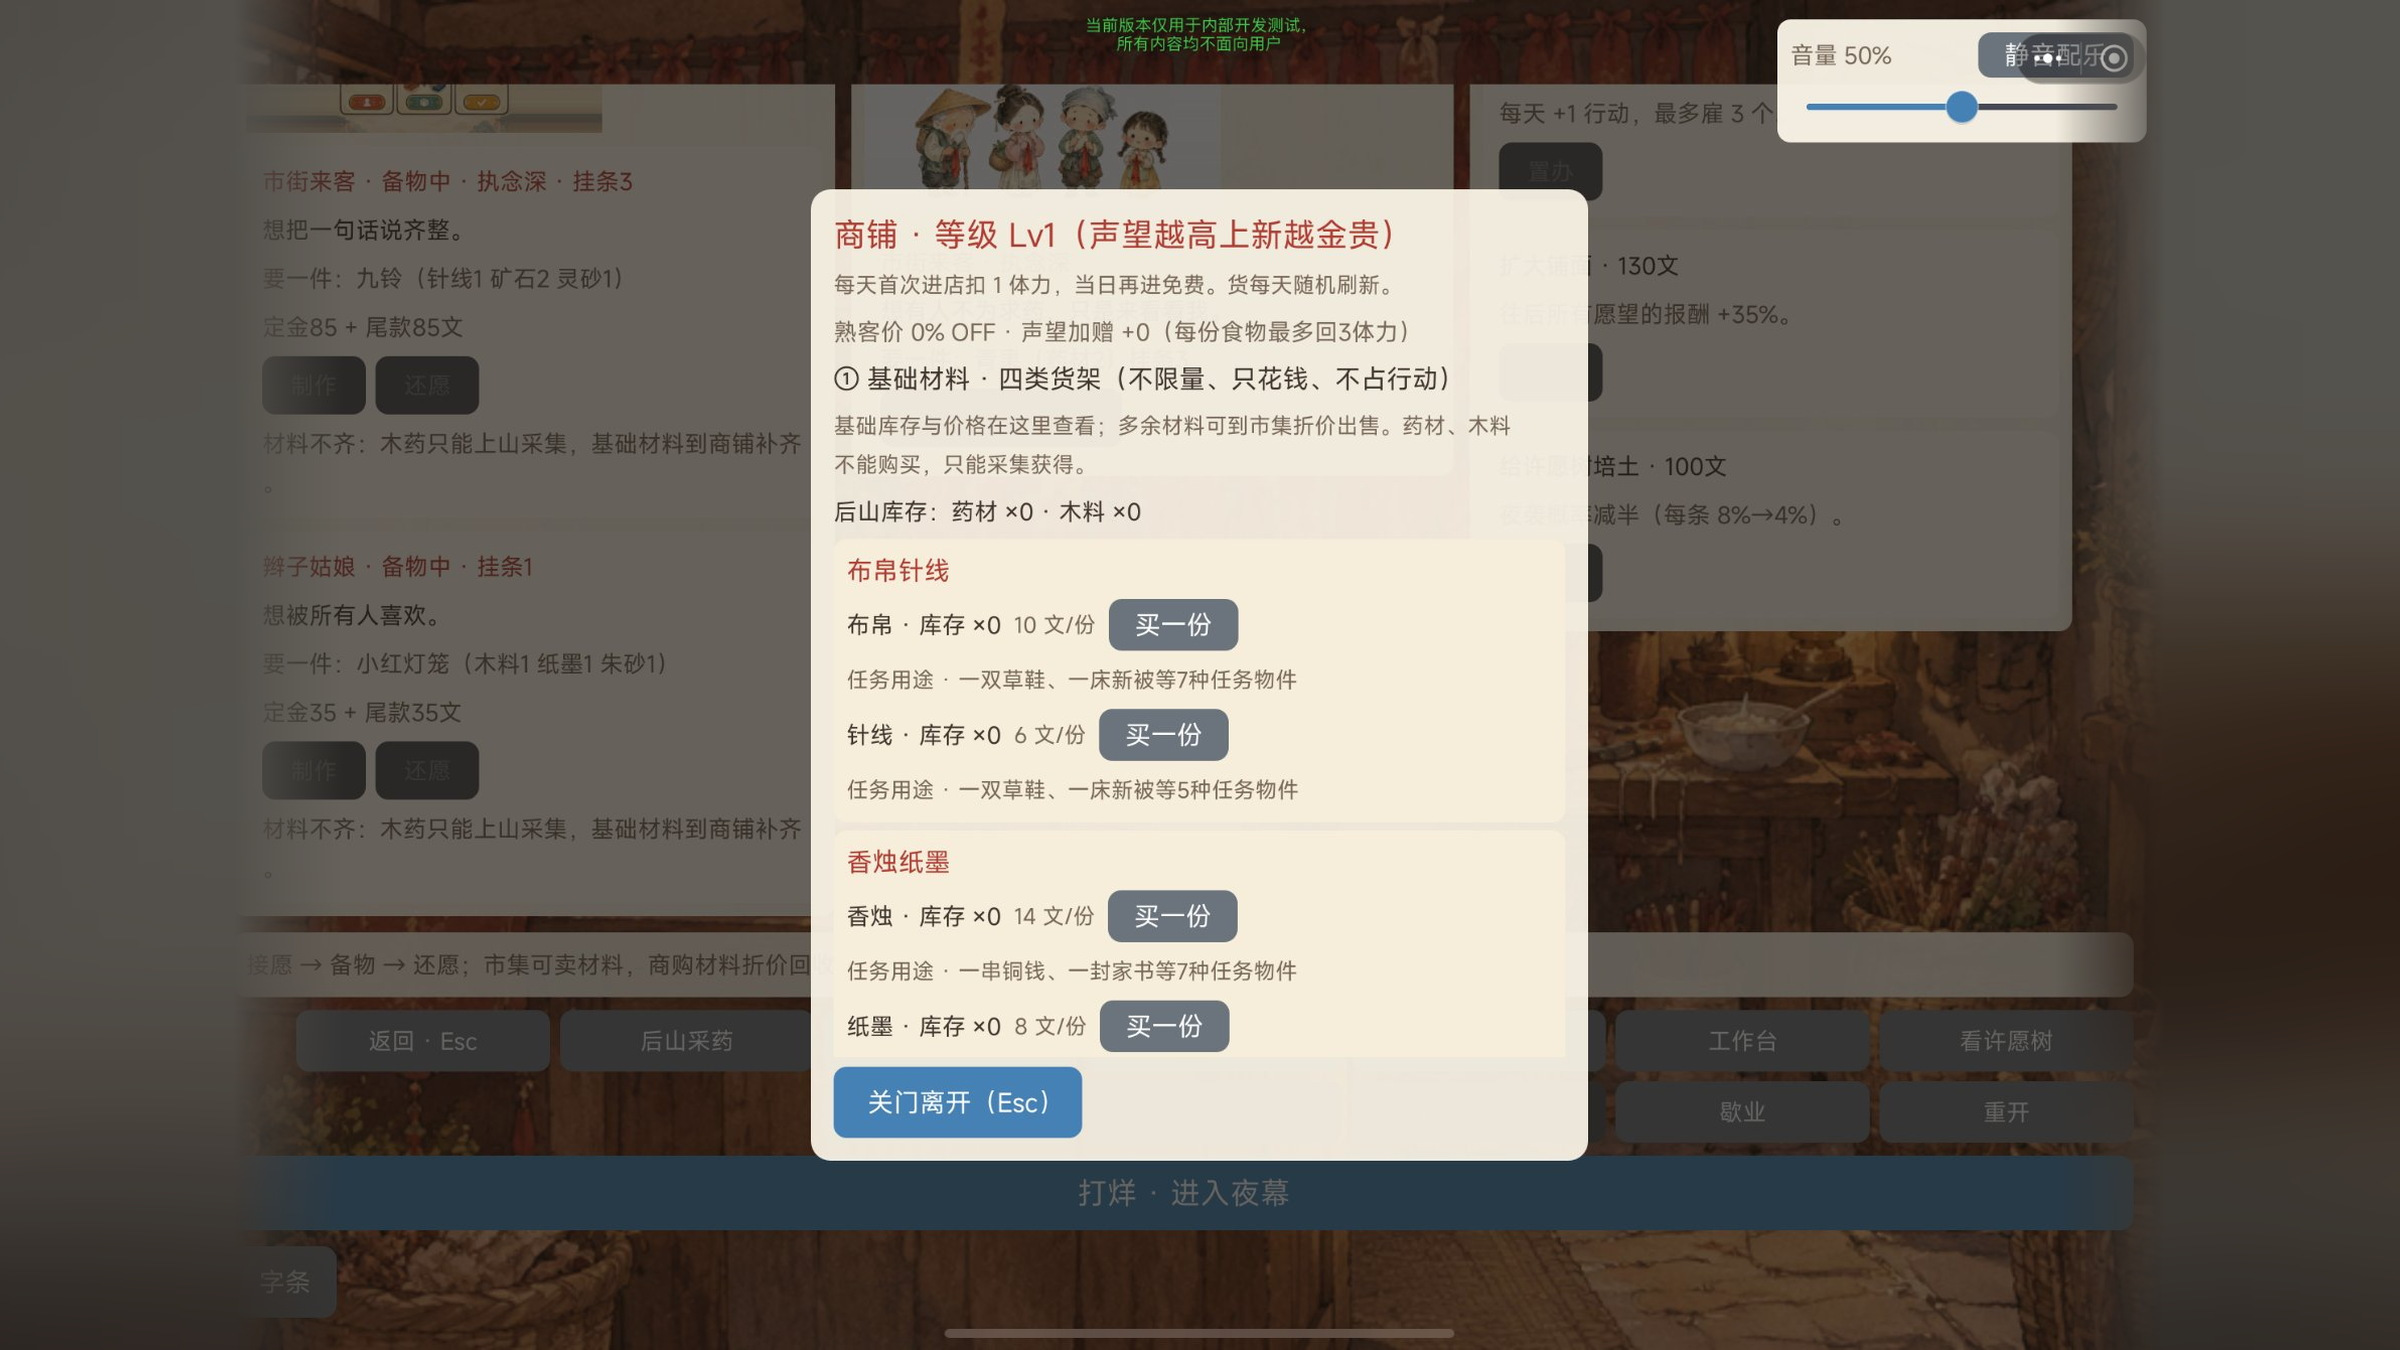Image resolution: width=2400 pixels, height=1350 pixels.
Task: Click 定金85 + 尾款85文 text
Action: click(x=362, y=327)
